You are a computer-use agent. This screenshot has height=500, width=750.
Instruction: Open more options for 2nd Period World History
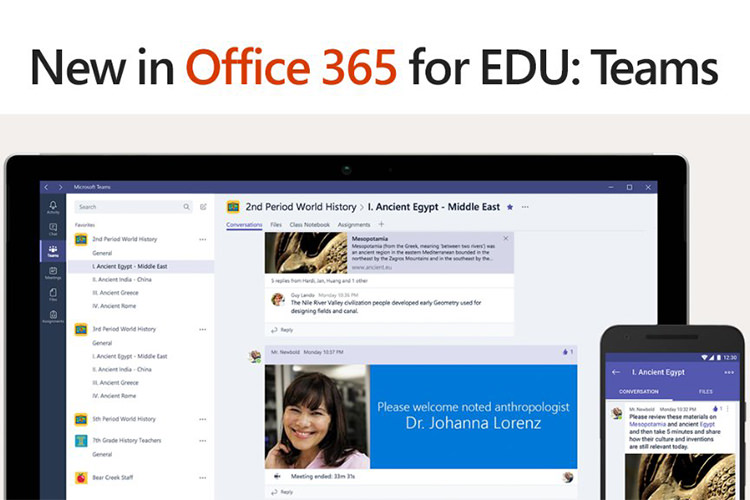[x=203, y=239]
